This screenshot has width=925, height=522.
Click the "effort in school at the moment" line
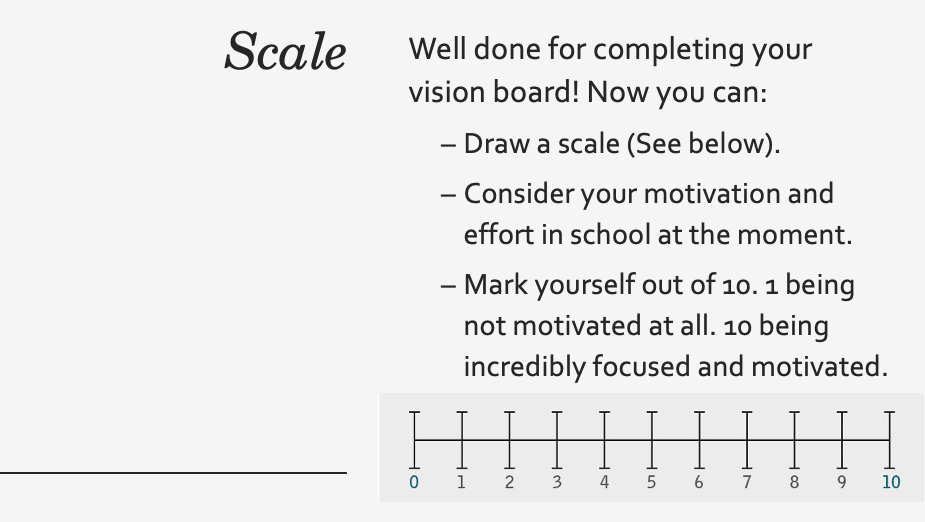[x=657, y=234]
